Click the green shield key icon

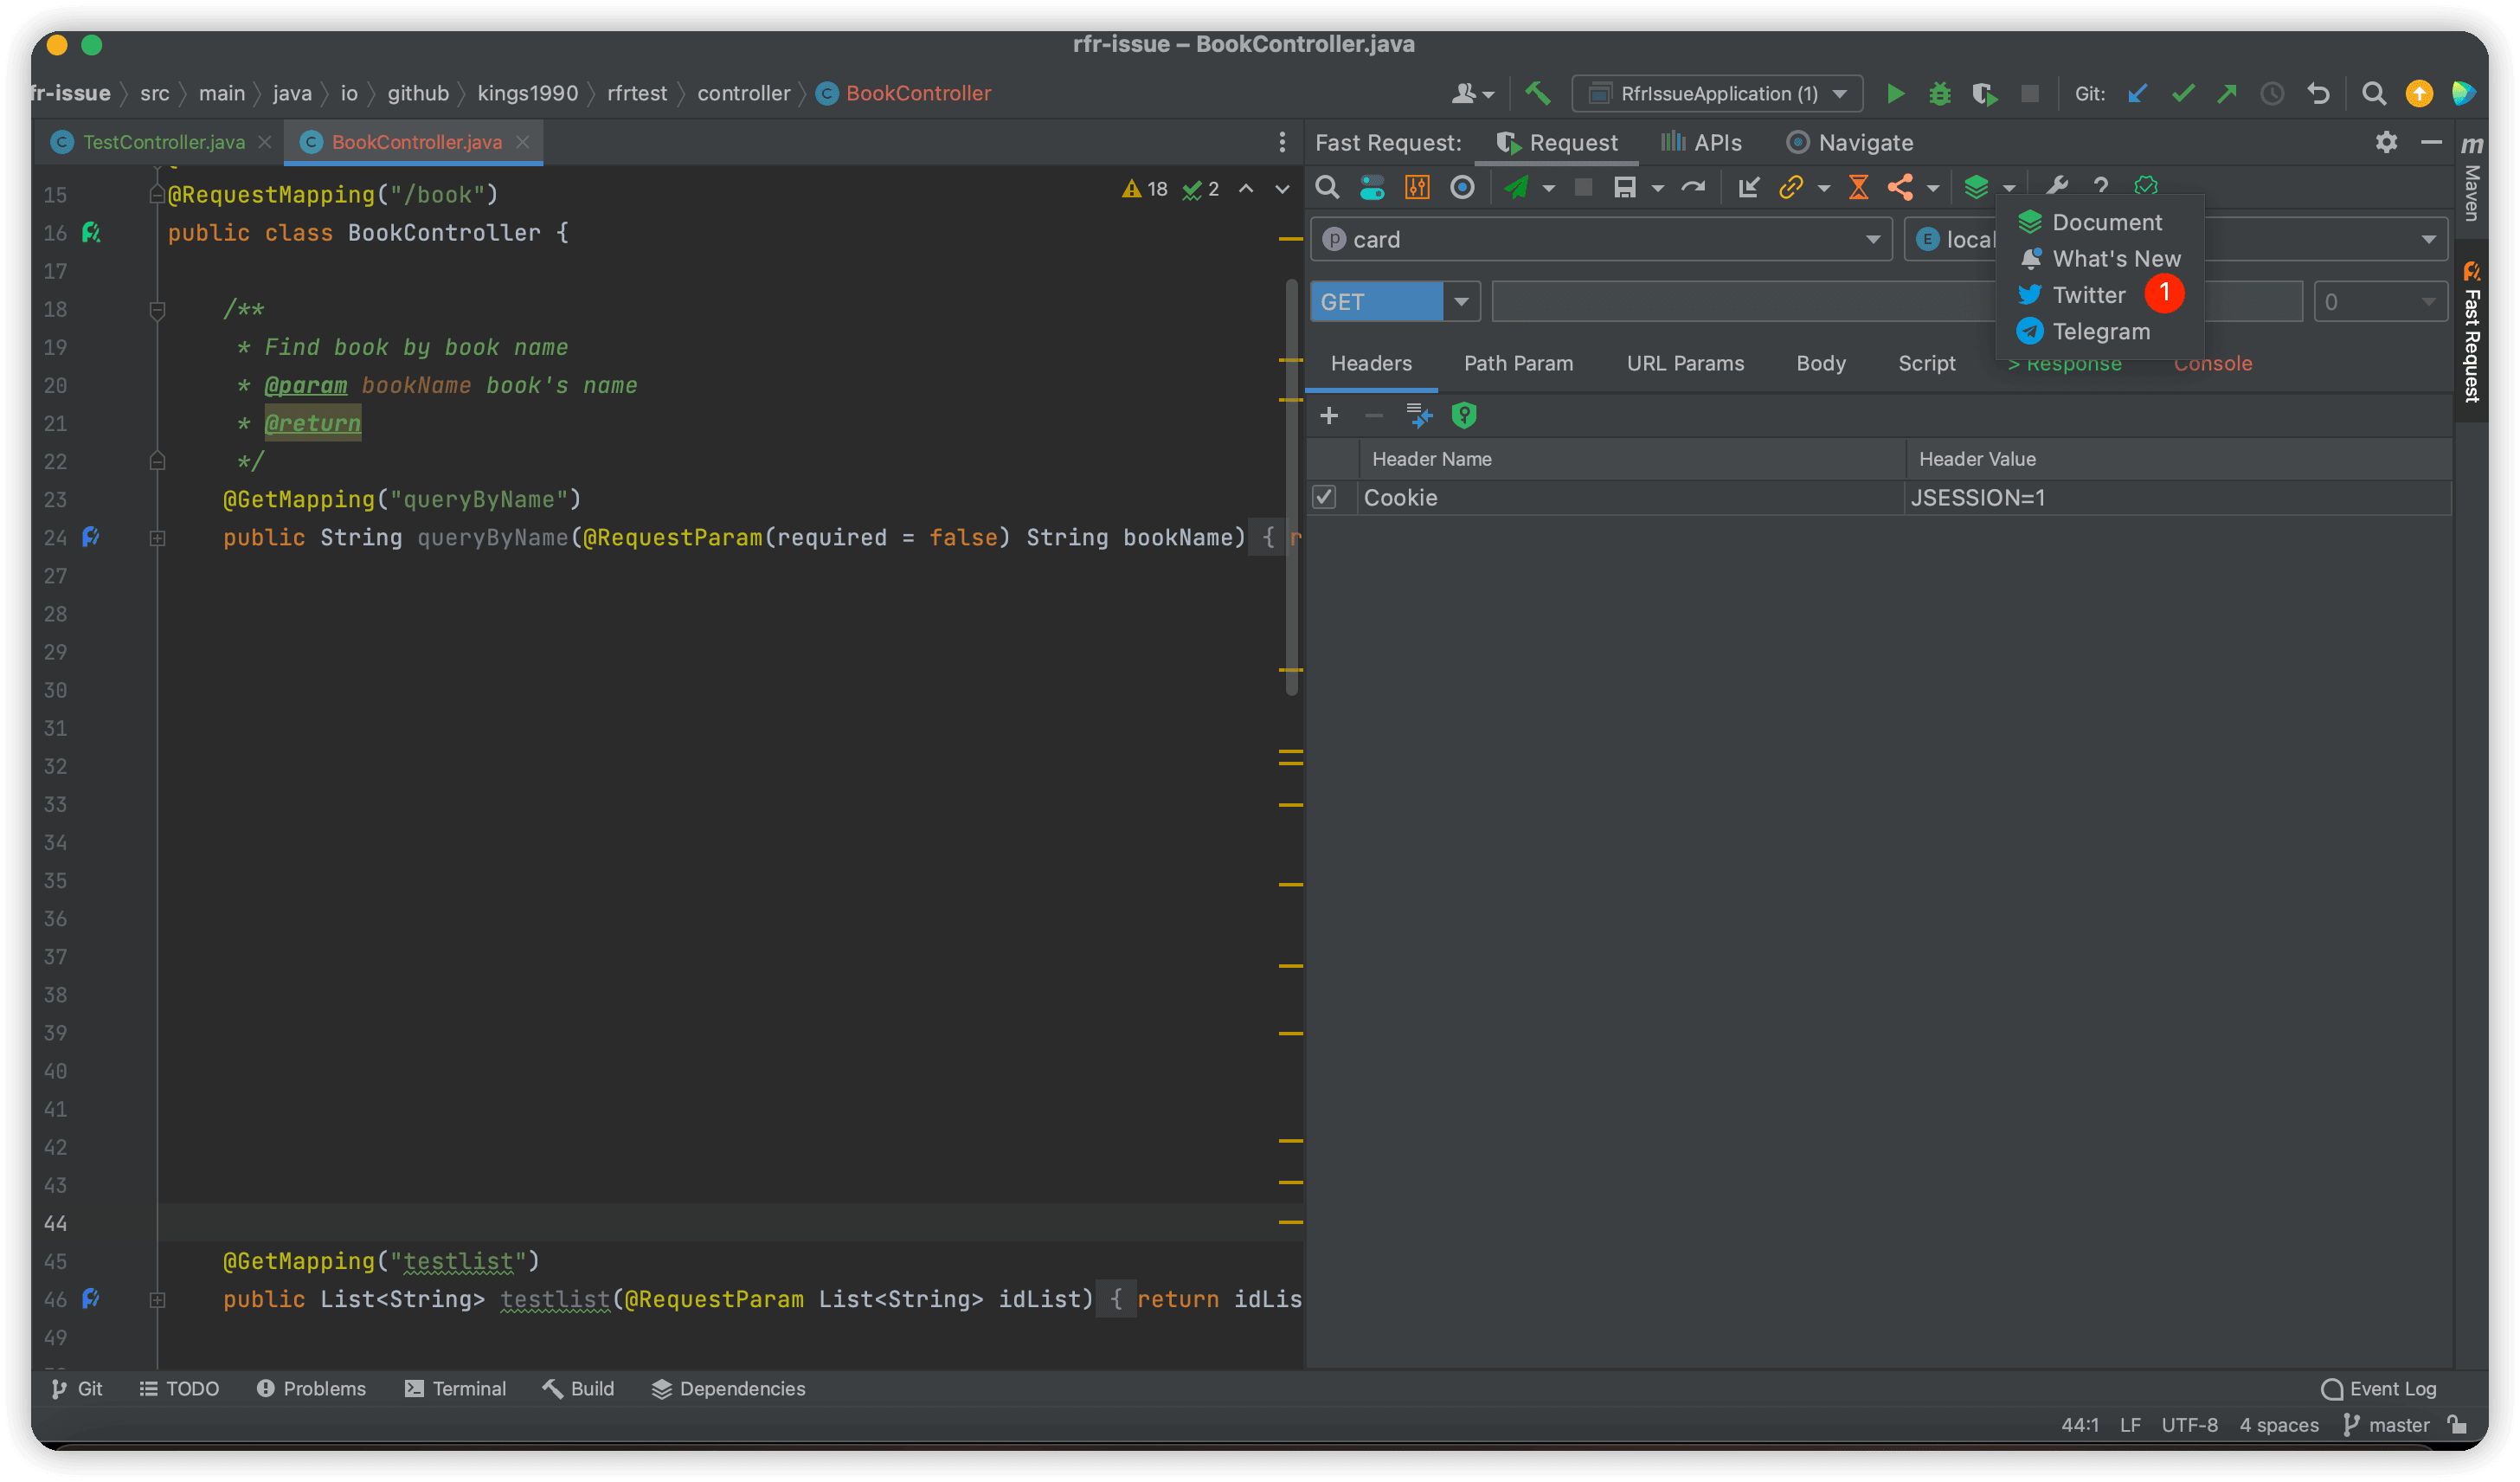[1463, 415]
